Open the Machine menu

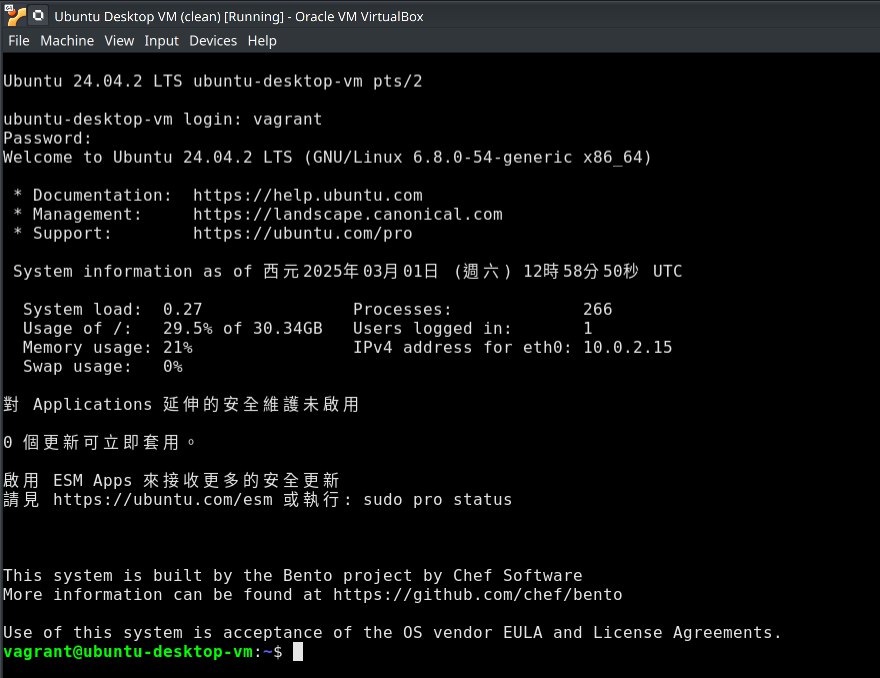pos(67,41)
